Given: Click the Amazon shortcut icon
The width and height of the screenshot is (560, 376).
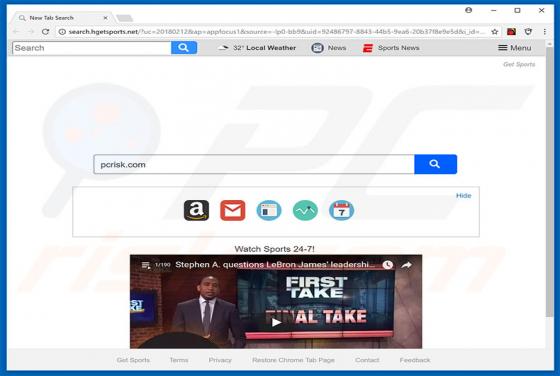Looking at the screenshot, I should 196,210.
